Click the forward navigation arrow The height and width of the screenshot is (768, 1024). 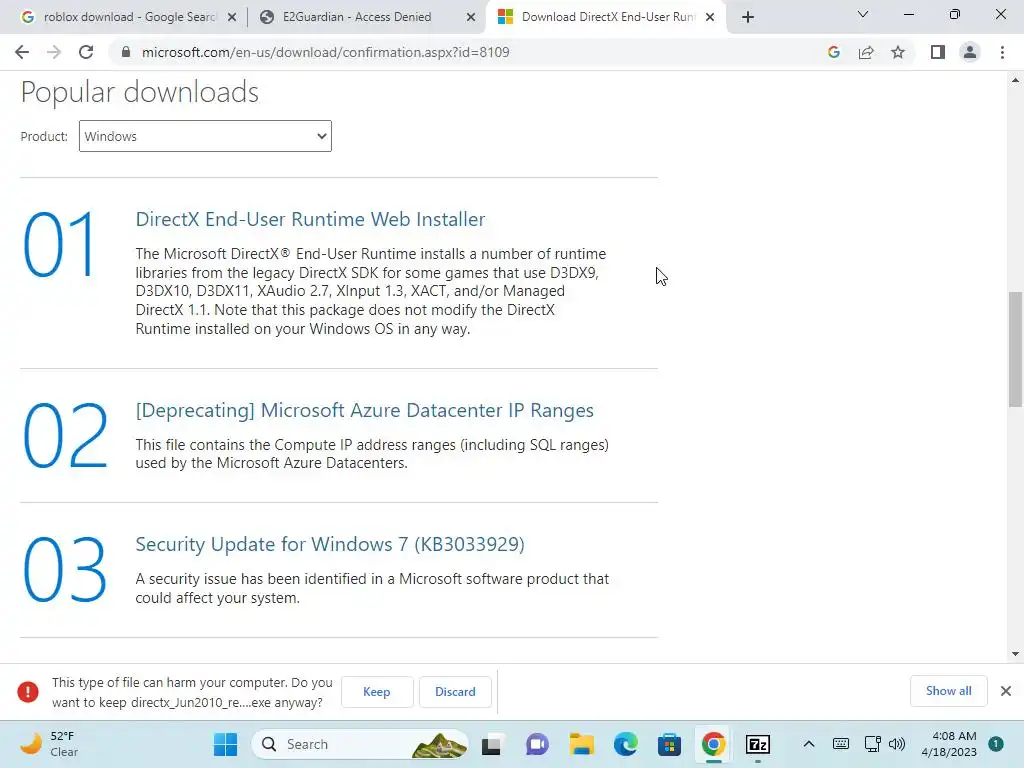[x=54, y=52]
